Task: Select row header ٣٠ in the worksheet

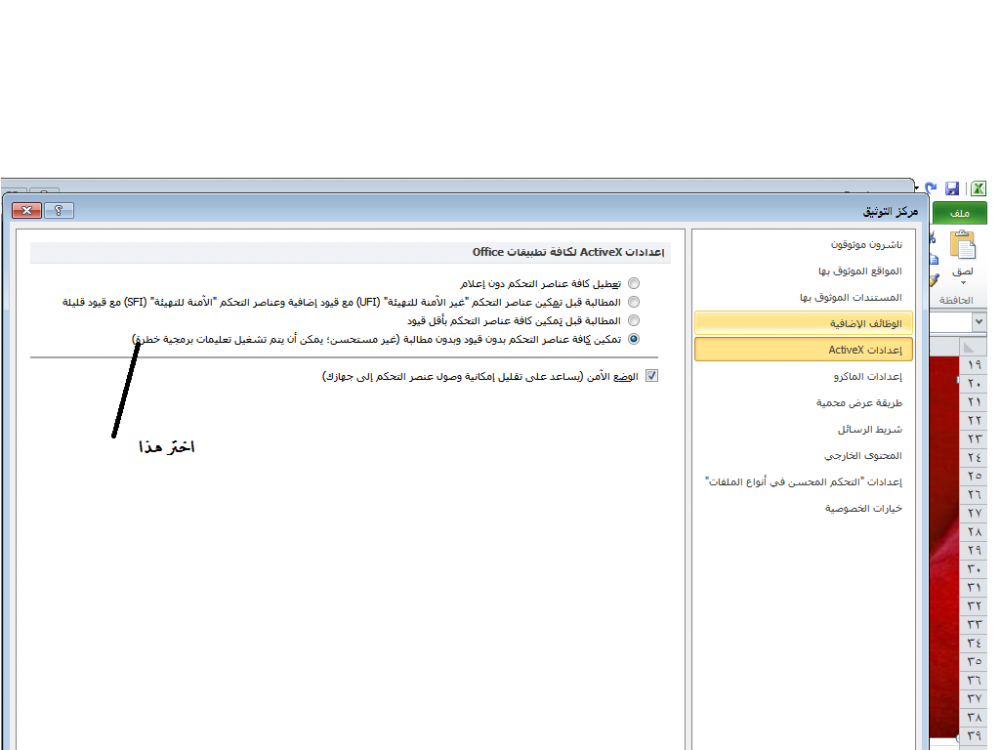Action: pyautogui.click(x=973, y=568)
